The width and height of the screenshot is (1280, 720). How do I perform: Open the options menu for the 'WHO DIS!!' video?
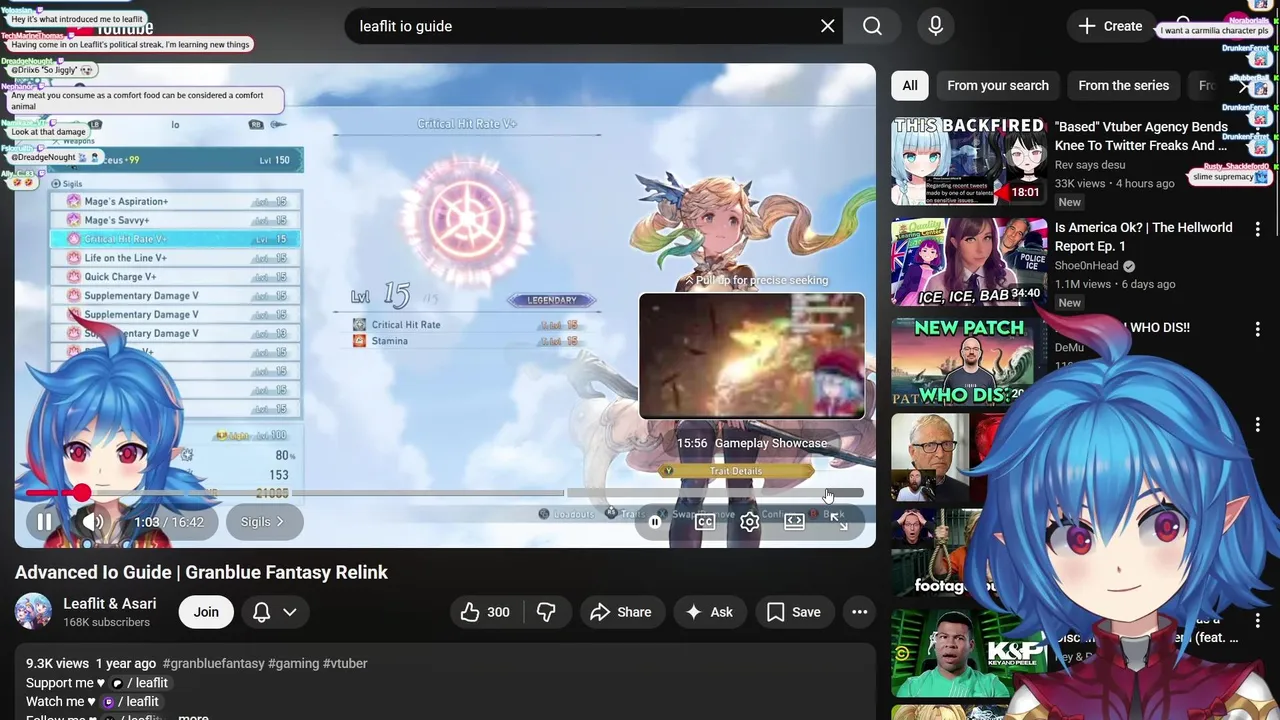[1258, 328]
